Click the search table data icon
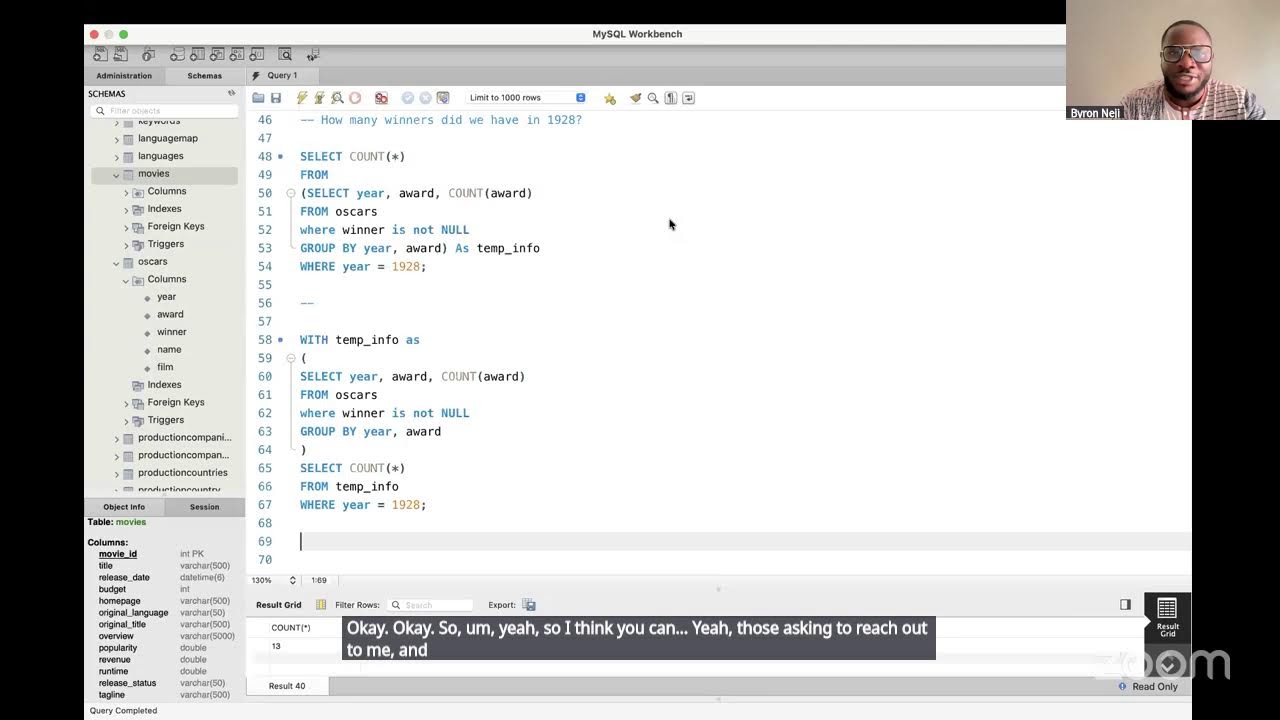1280x720 pixels. 285,54
